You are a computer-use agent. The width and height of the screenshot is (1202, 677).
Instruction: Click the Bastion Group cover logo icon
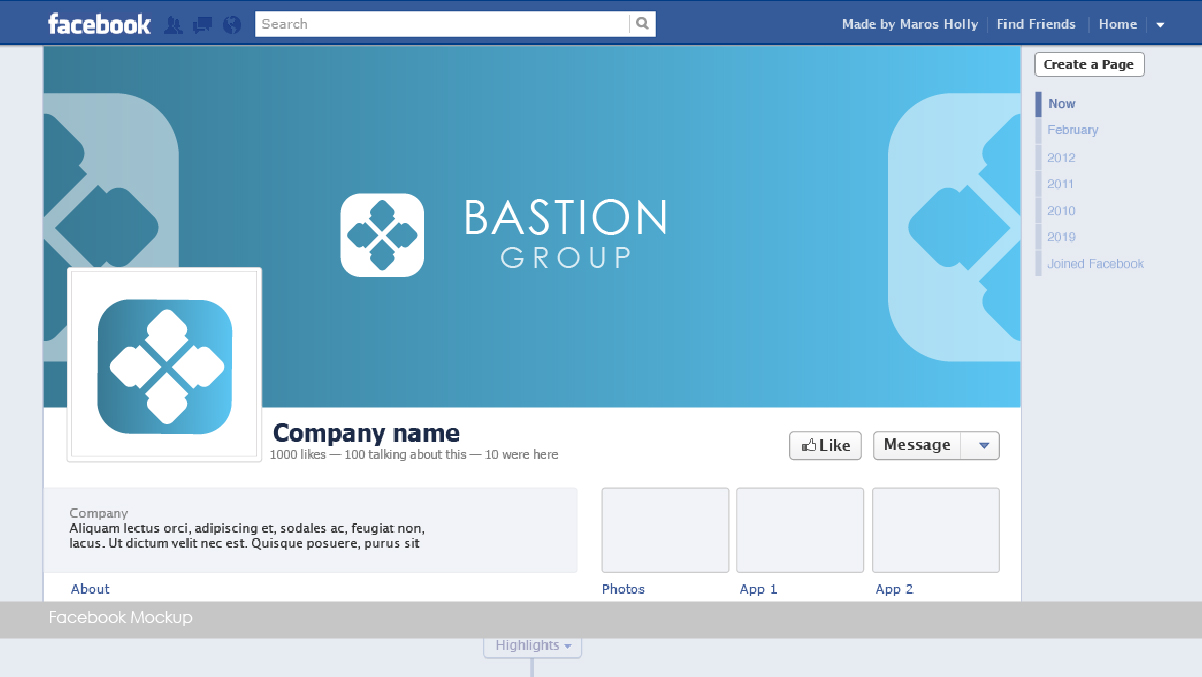pyautogui.click(x=382, y=235)
